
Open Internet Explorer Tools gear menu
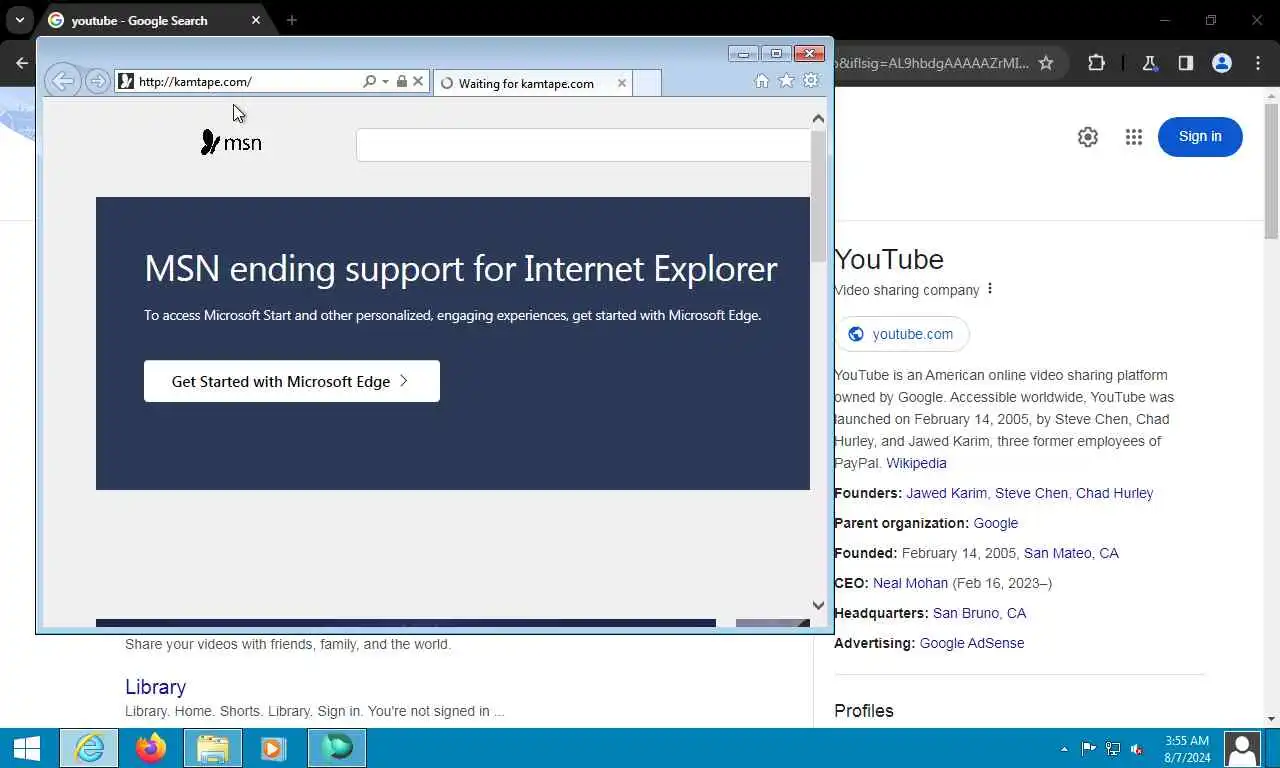(811, 81)
